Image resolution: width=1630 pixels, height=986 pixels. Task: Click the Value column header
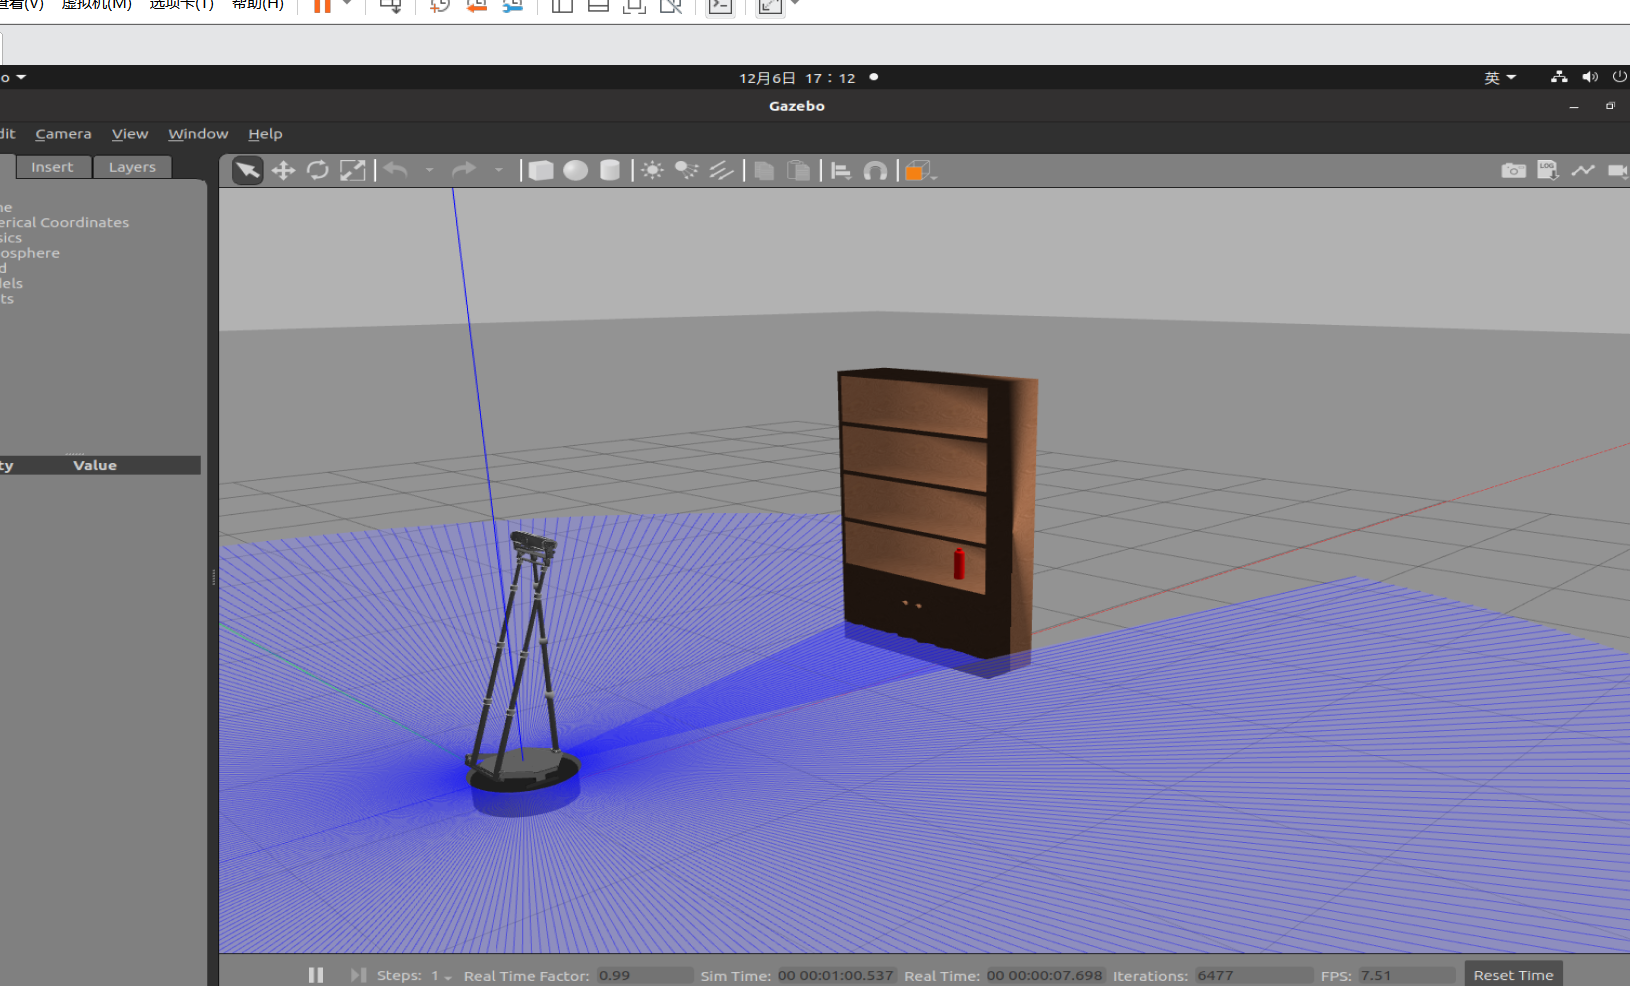[95, 465]
